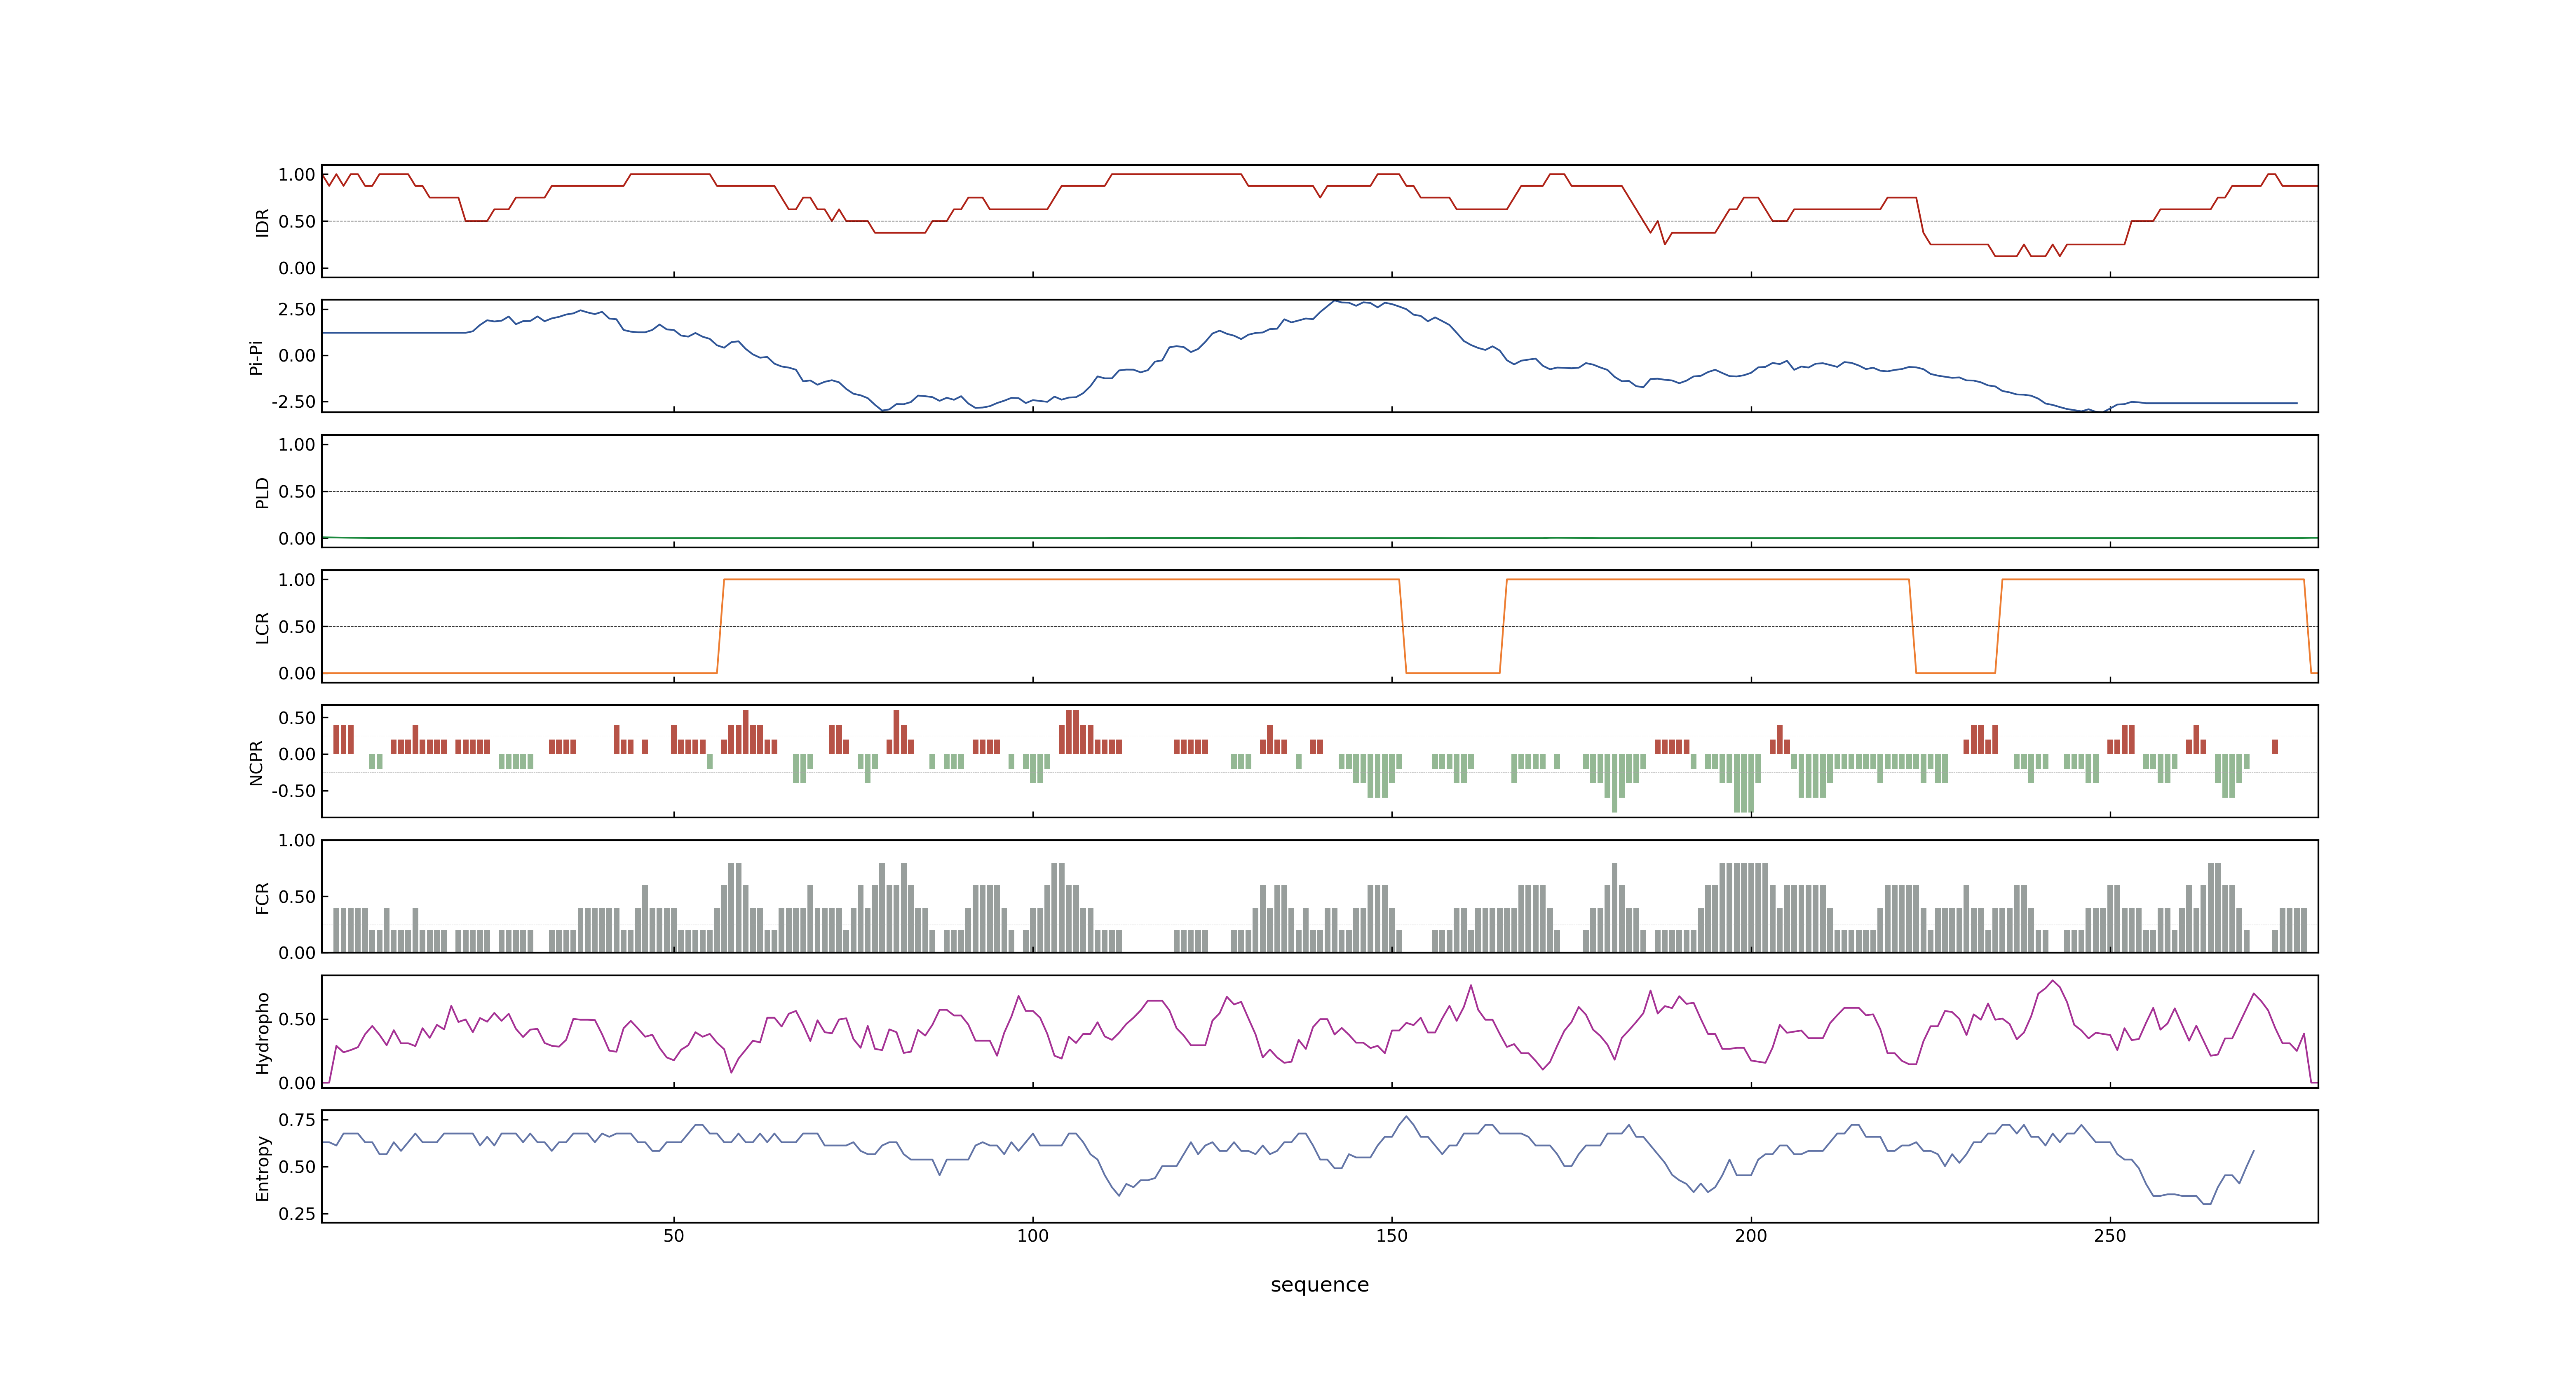
Task: Select the x-axis tick label 150
Action: [x=1392, y=1236]
